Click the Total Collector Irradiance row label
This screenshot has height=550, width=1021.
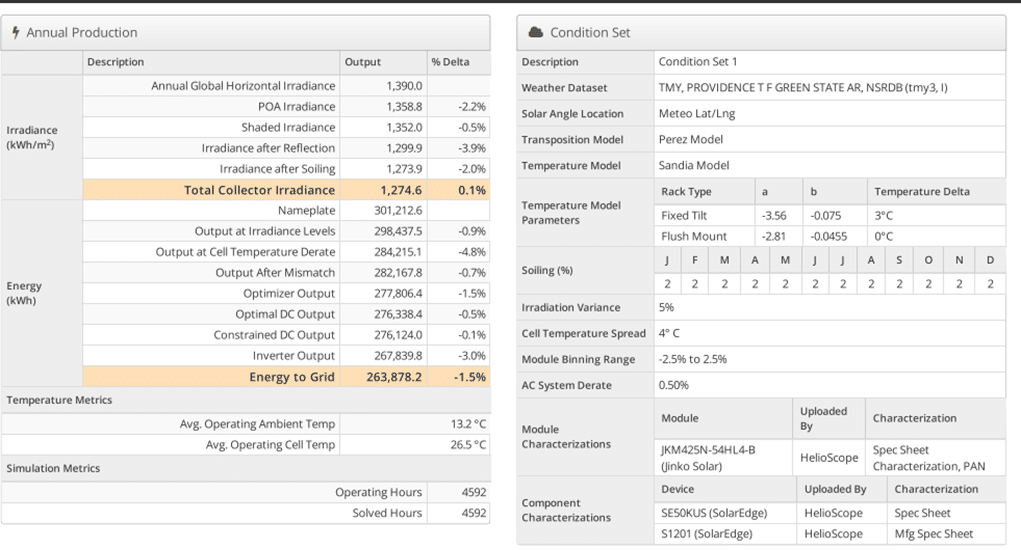(259, 190)
